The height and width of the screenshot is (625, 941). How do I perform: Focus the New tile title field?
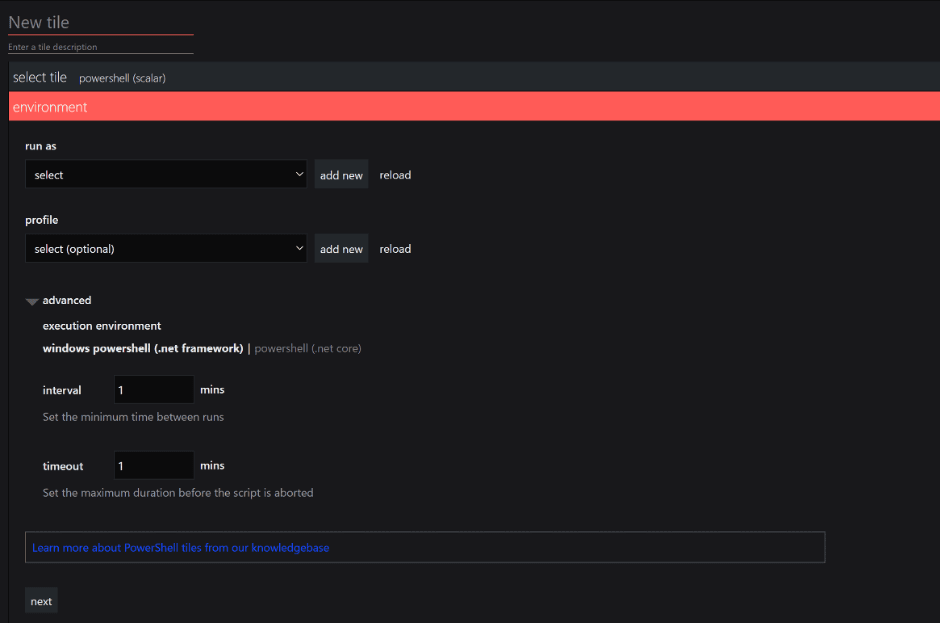[x=100, y=22]
